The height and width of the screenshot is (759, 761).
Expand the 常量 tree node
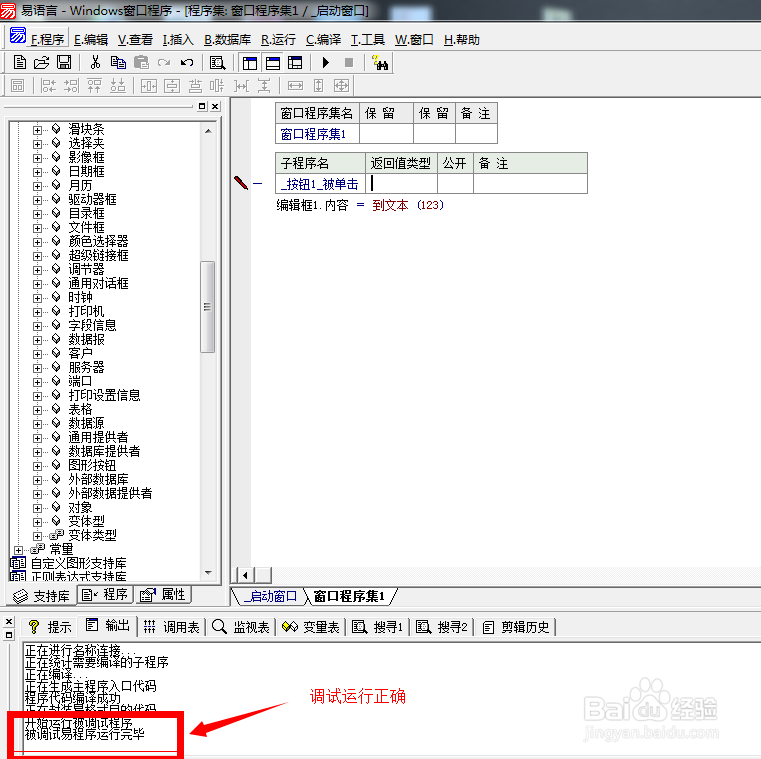(x=18, y=550)
